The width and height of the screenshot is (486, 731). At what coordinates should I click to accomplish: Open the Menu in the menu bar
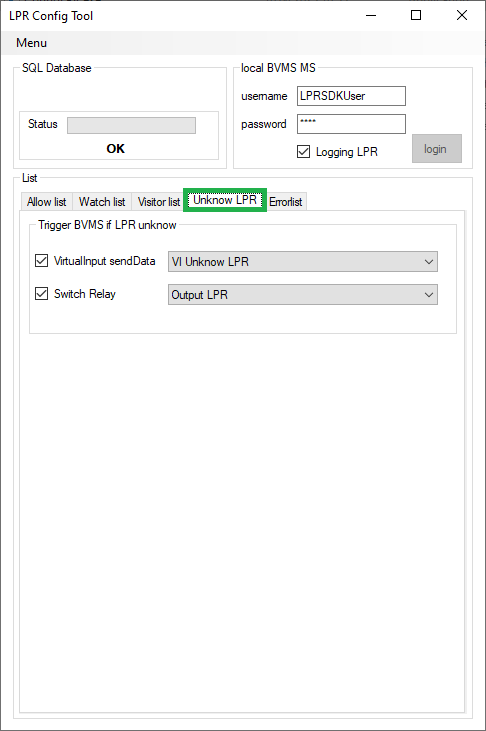coord(31,43)
